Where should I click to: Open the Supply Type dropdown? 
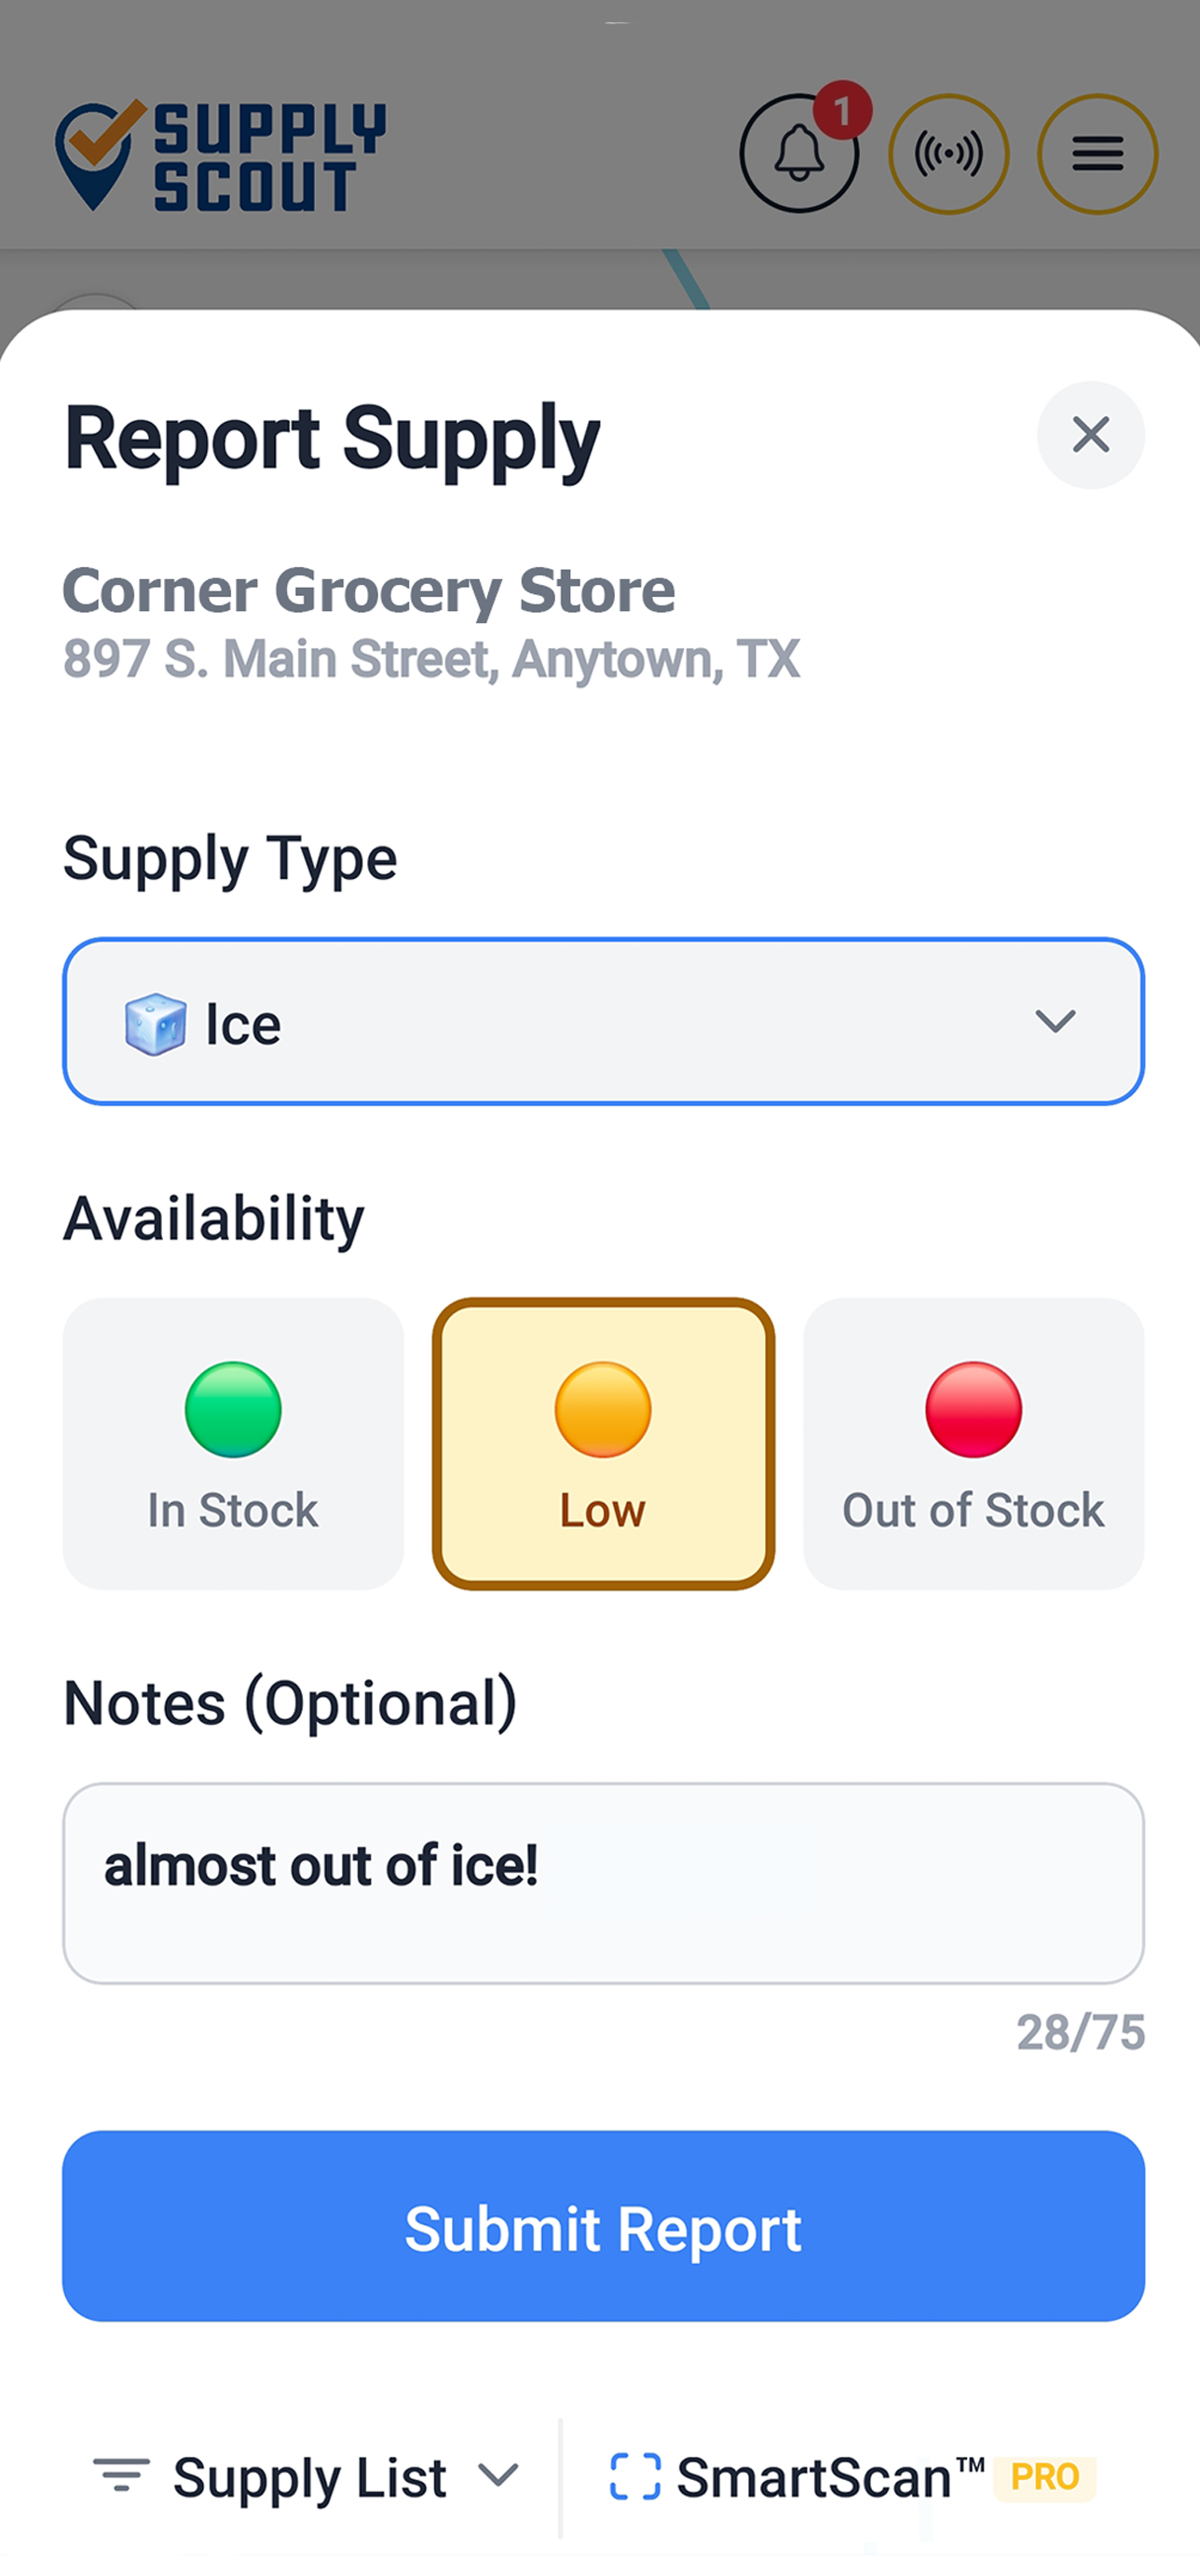603,1021
